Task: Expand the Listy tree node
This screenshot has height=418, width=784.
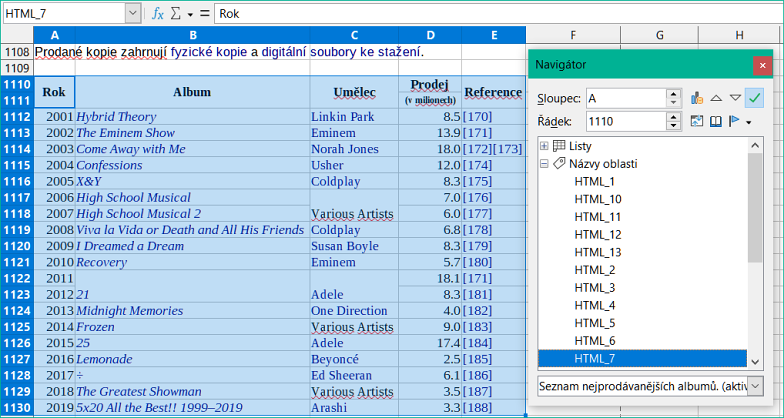Action: (x=544, y=146)
